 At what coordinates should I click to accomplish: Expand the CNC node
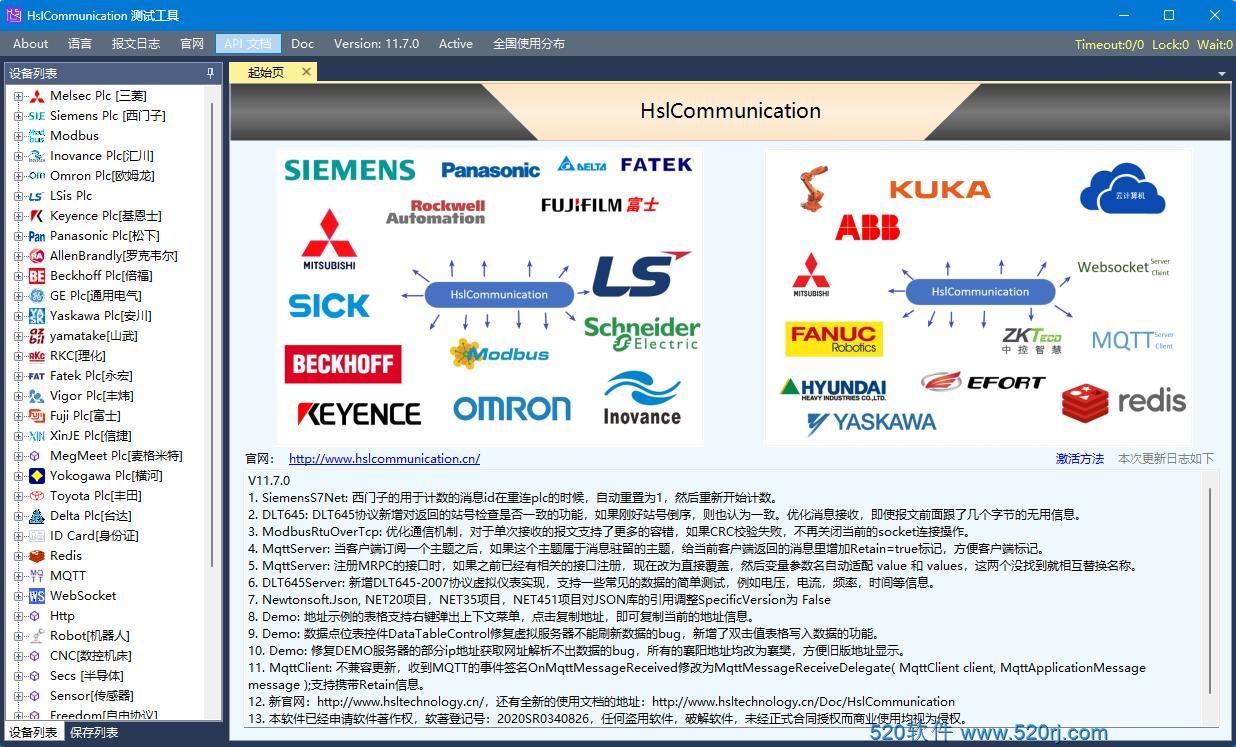tap(18, 656)
